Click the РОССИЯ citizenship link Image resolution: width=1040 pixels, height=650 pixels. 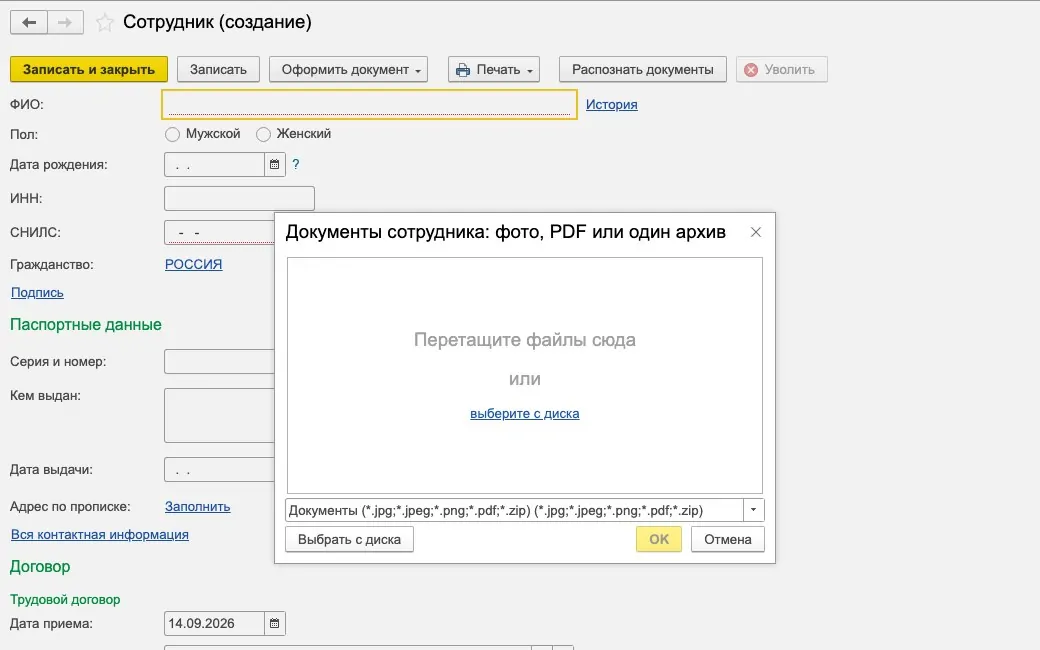pos(194,264)
